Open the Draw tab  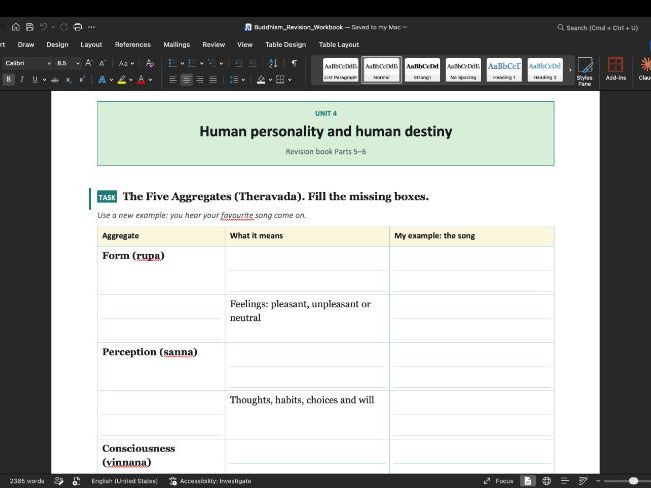pyautogui.click(x=26, y=44)
